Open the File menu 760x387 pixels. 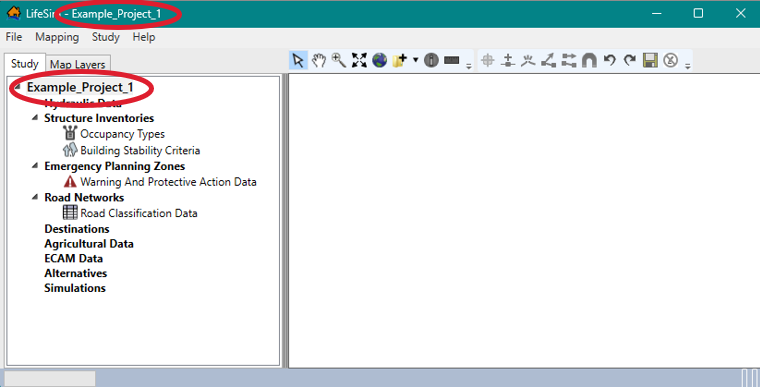coord(14,37)
